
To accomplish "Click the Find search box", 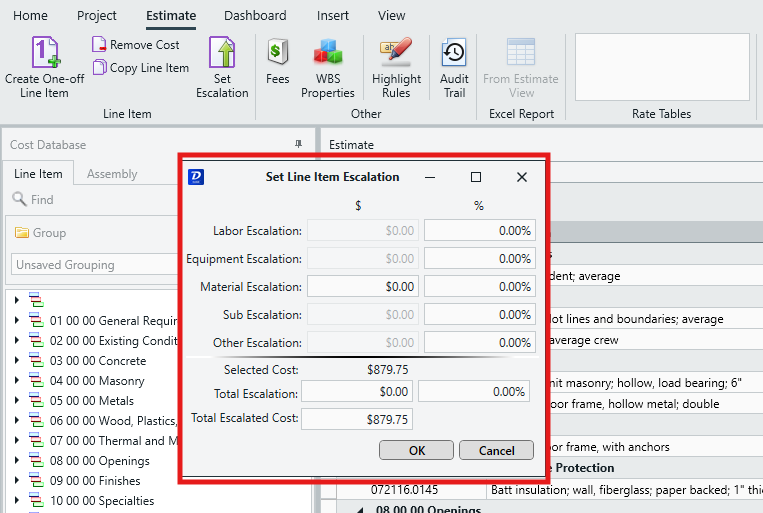I will (x=90, y=200).
